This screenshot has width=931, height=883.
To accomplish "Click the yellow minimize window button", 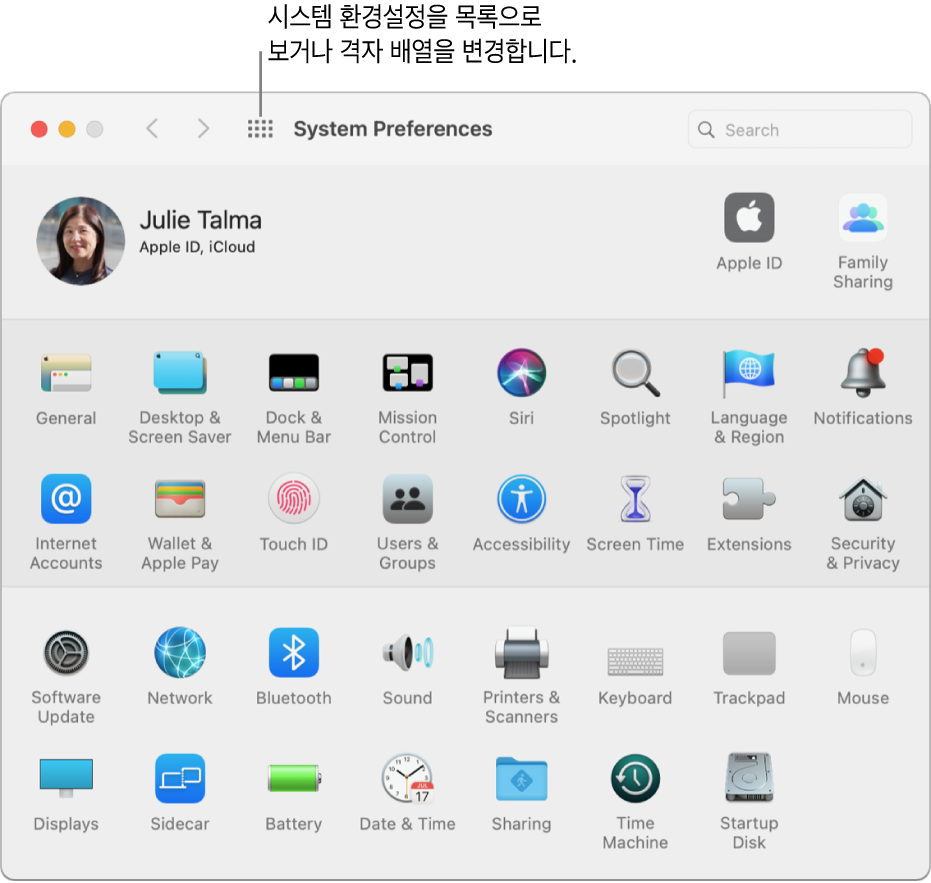I will 67,129.
